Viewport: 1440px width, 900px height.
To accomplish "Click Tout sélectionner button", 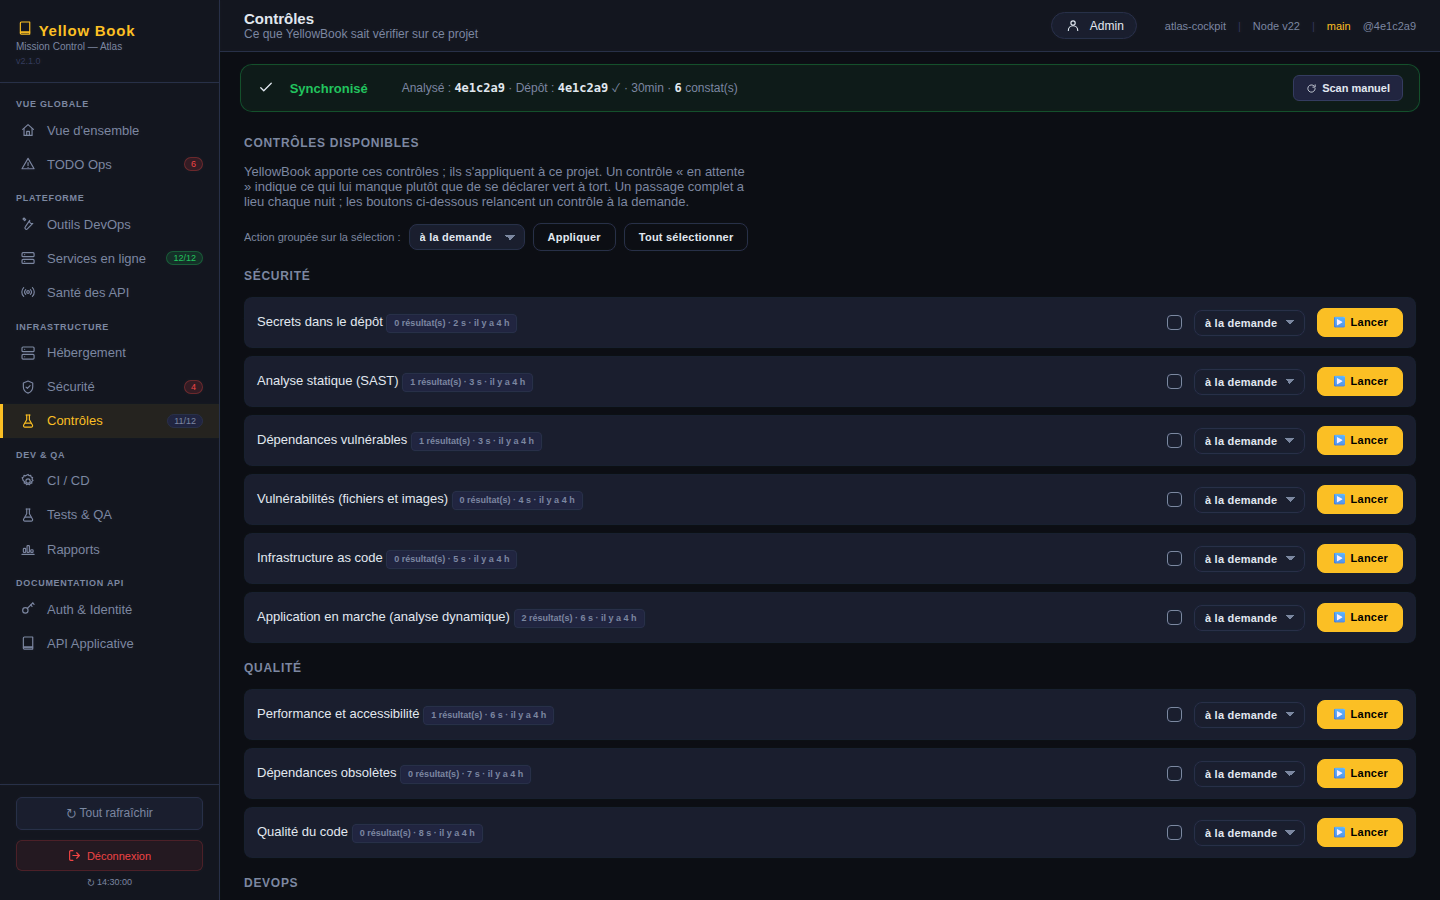I will 686,237.
